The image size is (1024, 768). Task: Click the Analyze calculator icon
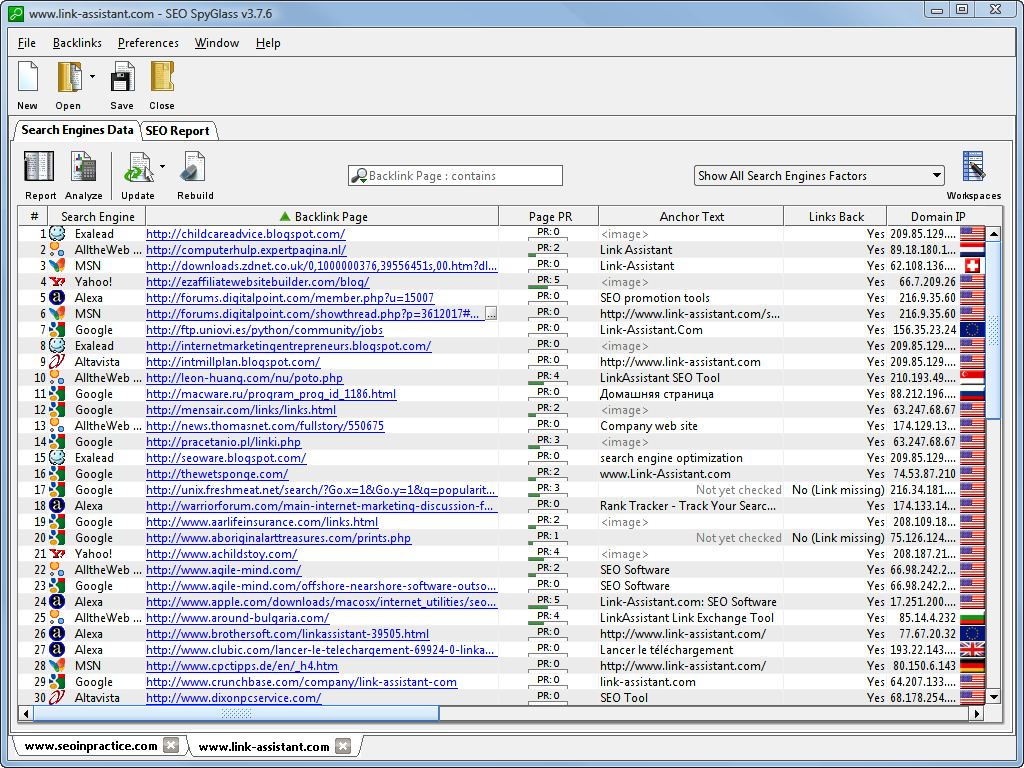click(x=84, y=167)
